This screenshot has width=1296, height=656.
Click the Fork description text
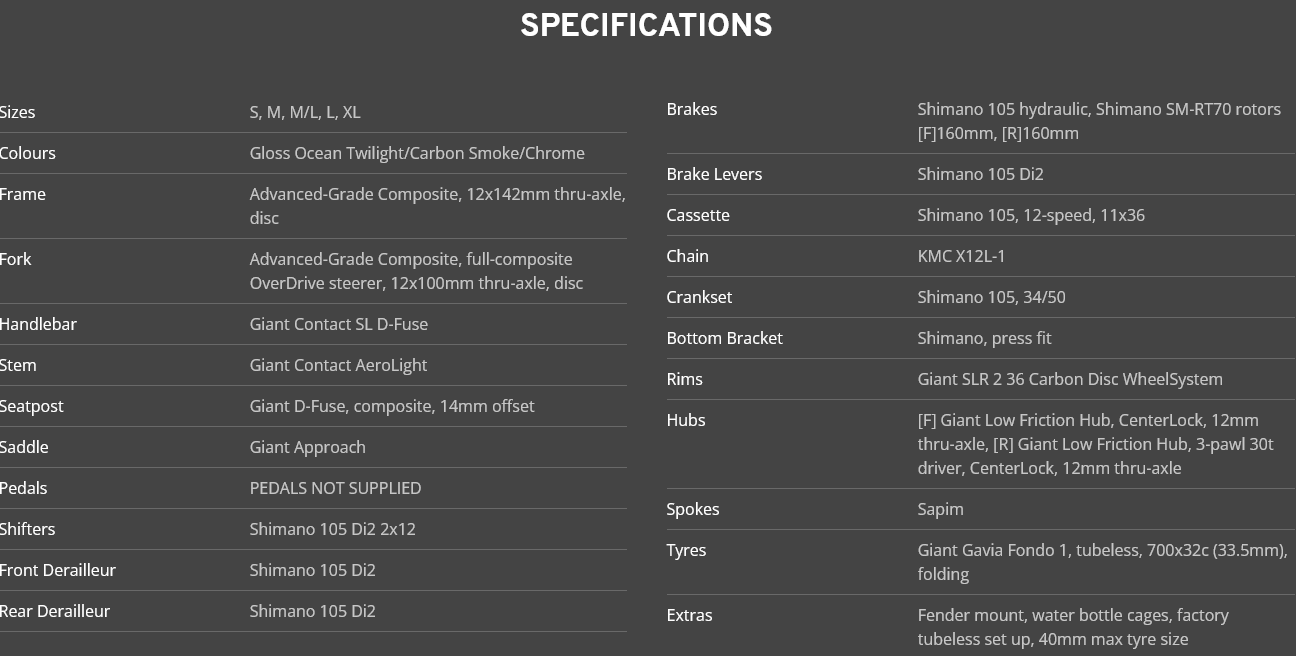coord(415,271)
